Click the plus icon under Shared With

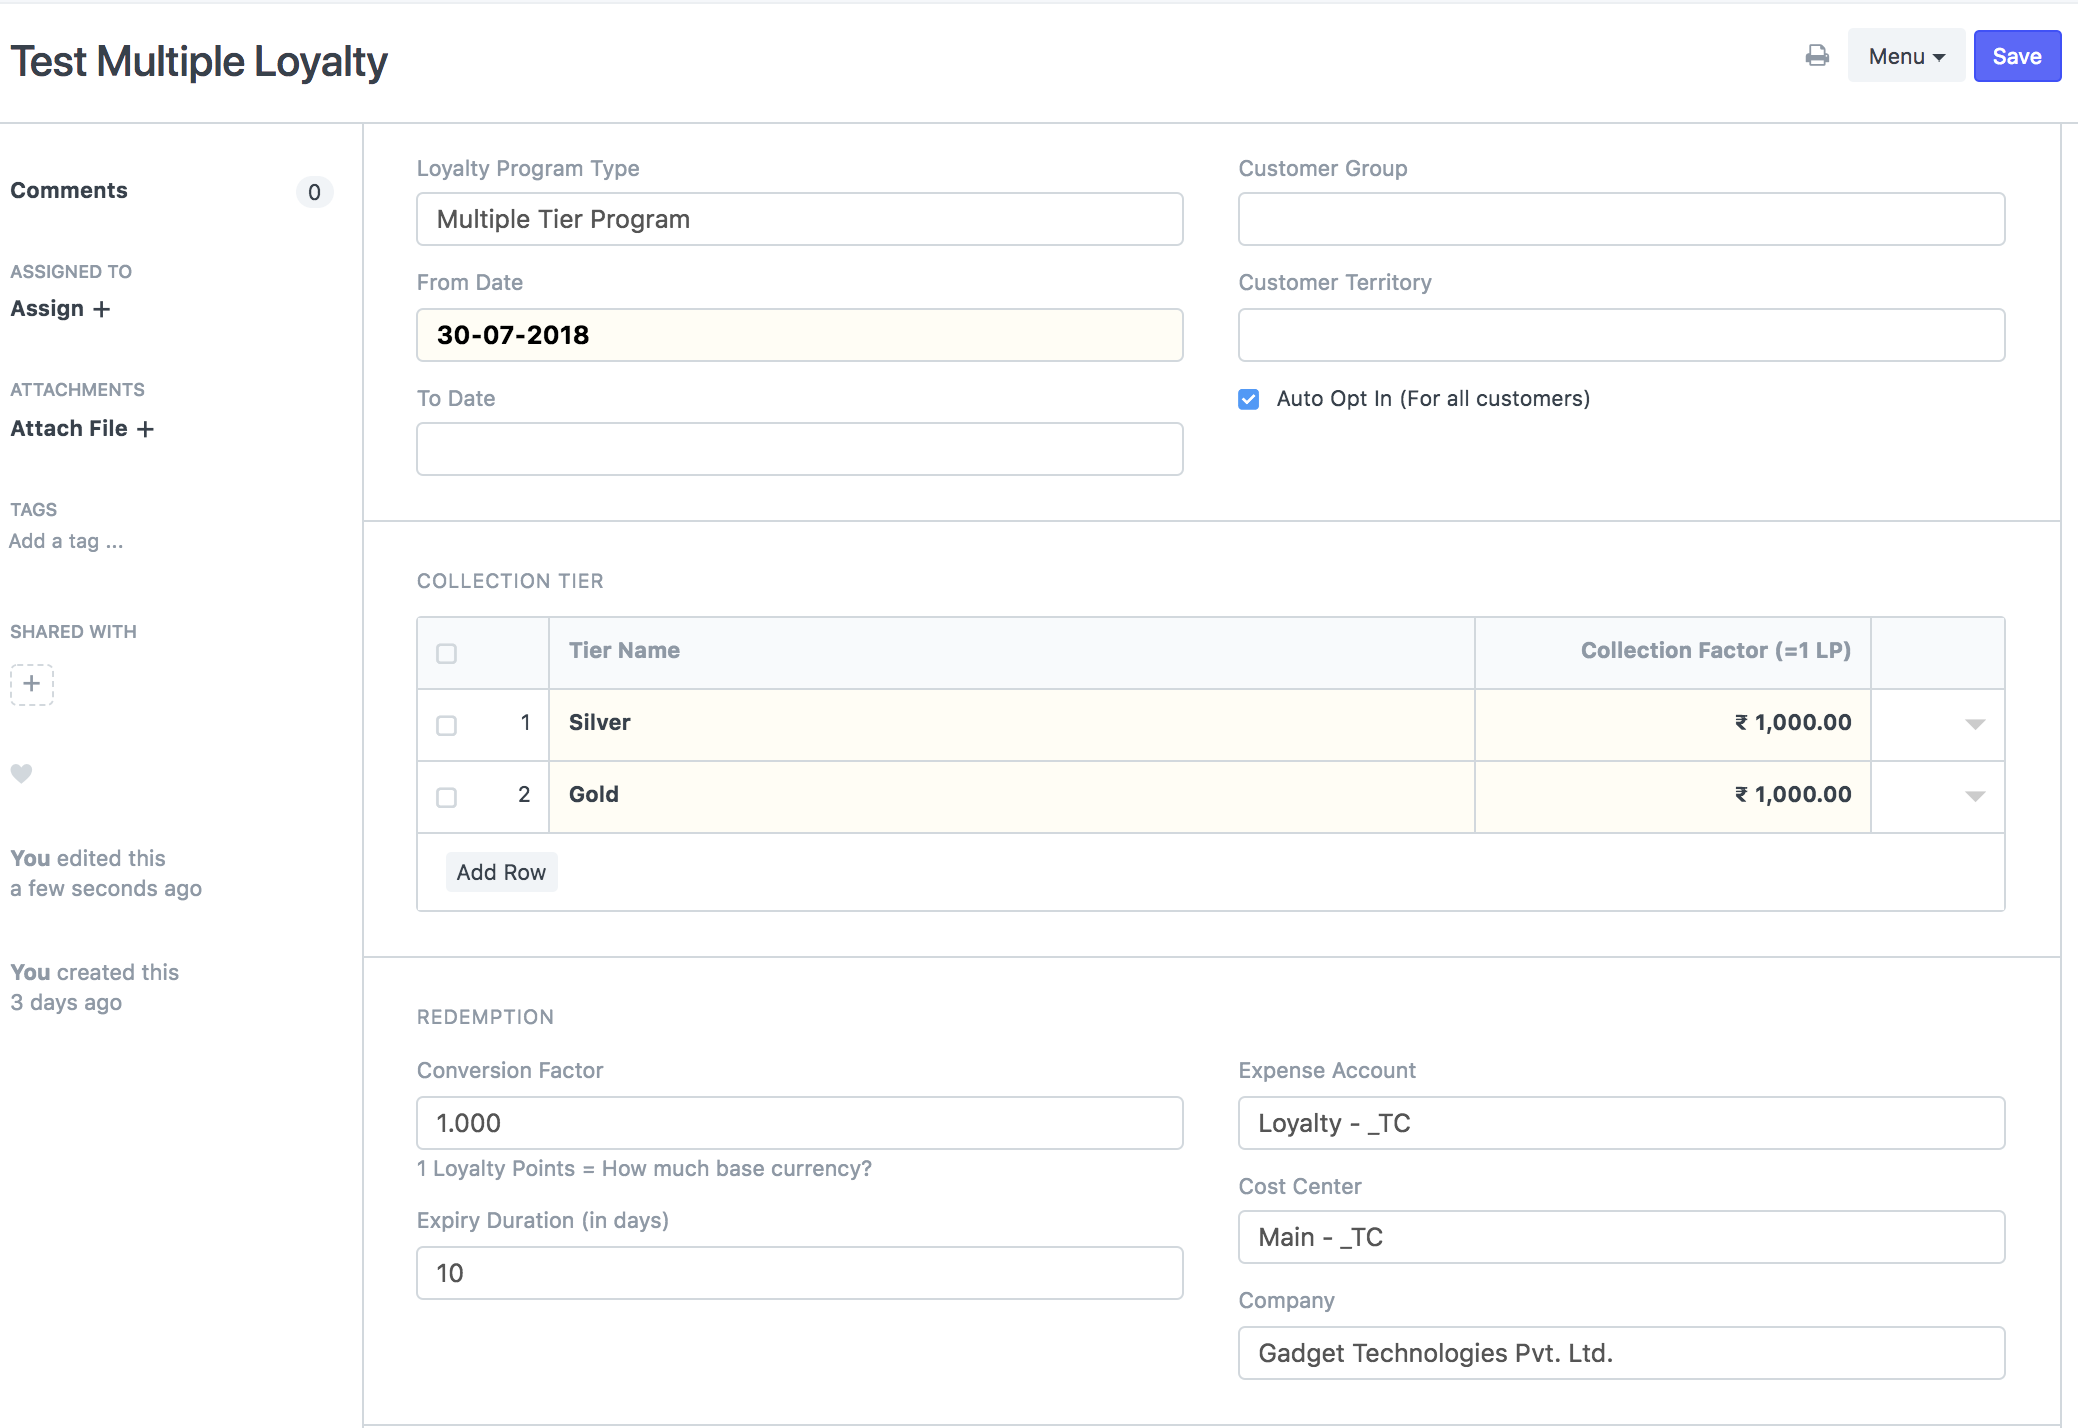coord(32,684)
